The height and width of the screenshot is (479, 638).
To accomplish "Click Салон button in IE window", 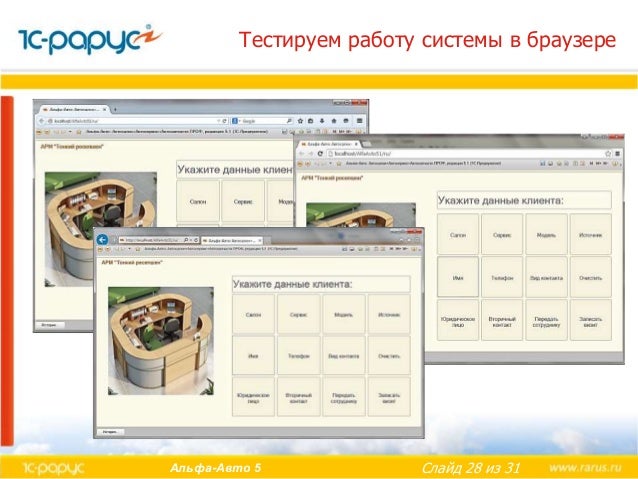I will point(253,314).
